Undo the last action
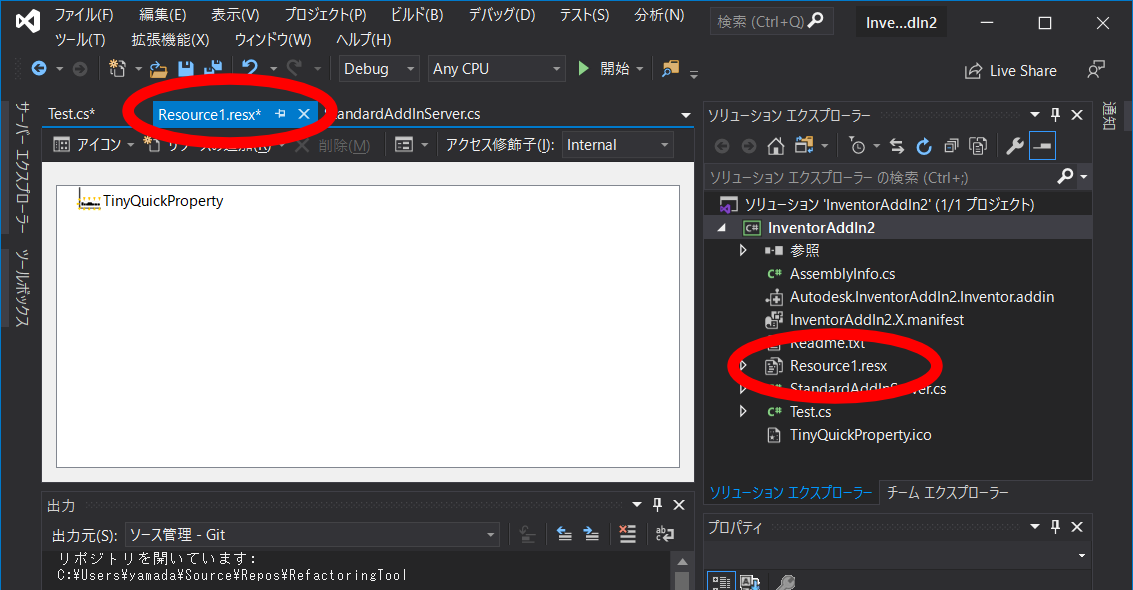1133x590 pixels. (250, 68)
